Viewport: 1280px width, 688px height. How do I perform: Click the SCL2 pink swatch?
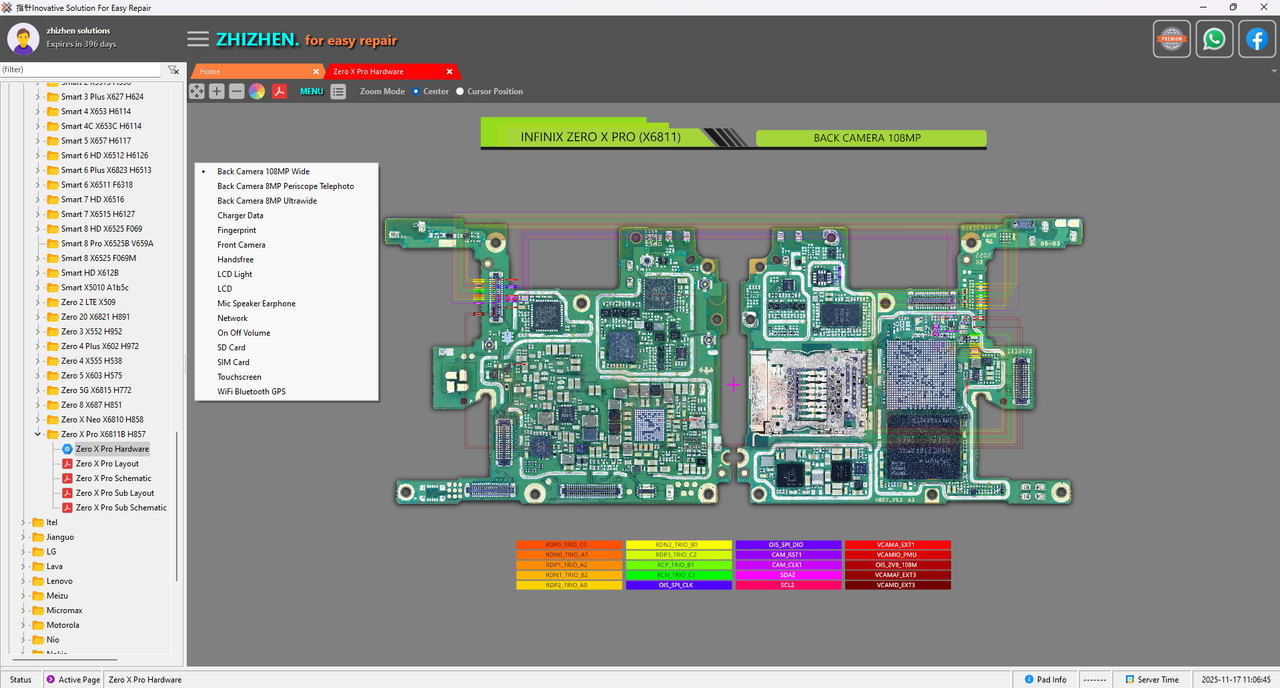point(786,585)
